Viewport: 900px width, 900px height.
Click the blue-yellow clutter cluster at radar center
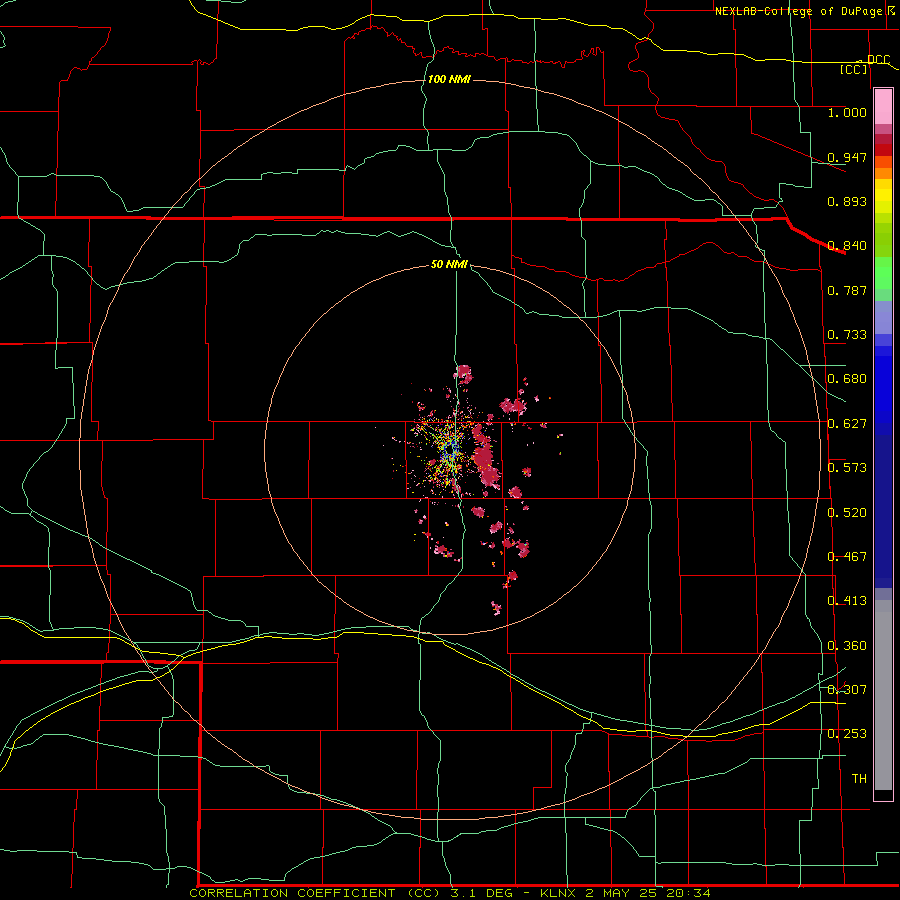tap(452, 451)
